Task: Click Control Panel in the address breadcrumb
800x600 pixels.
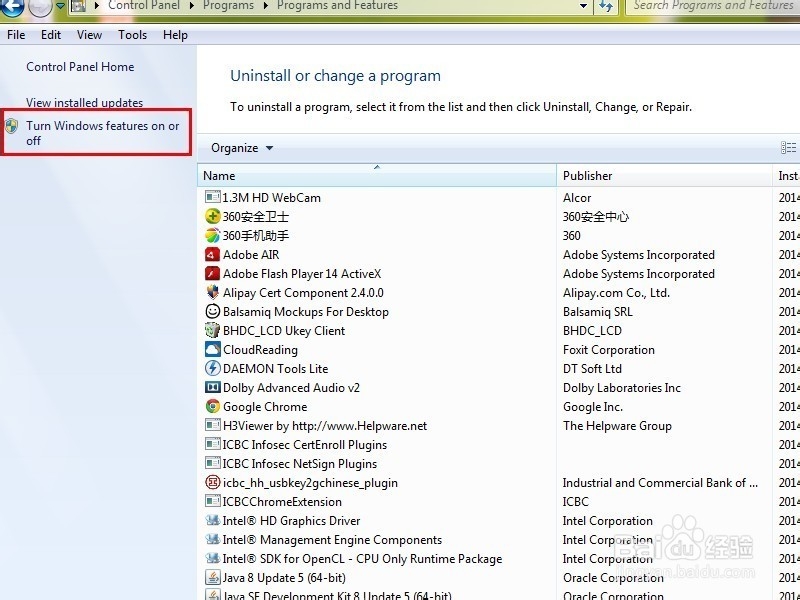Action: coord(144,6)
